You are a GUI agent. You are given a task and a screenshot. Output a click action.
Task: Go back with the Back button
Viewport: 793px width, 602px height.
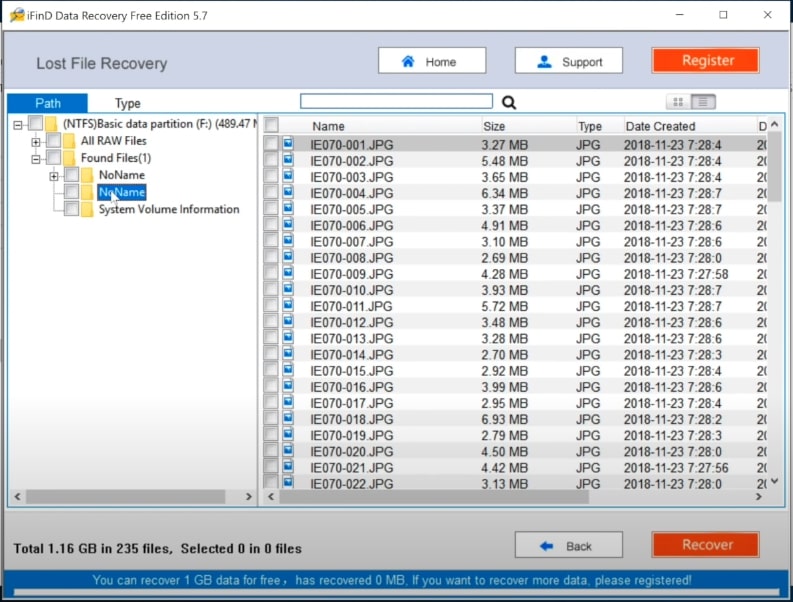click(568, 545)
